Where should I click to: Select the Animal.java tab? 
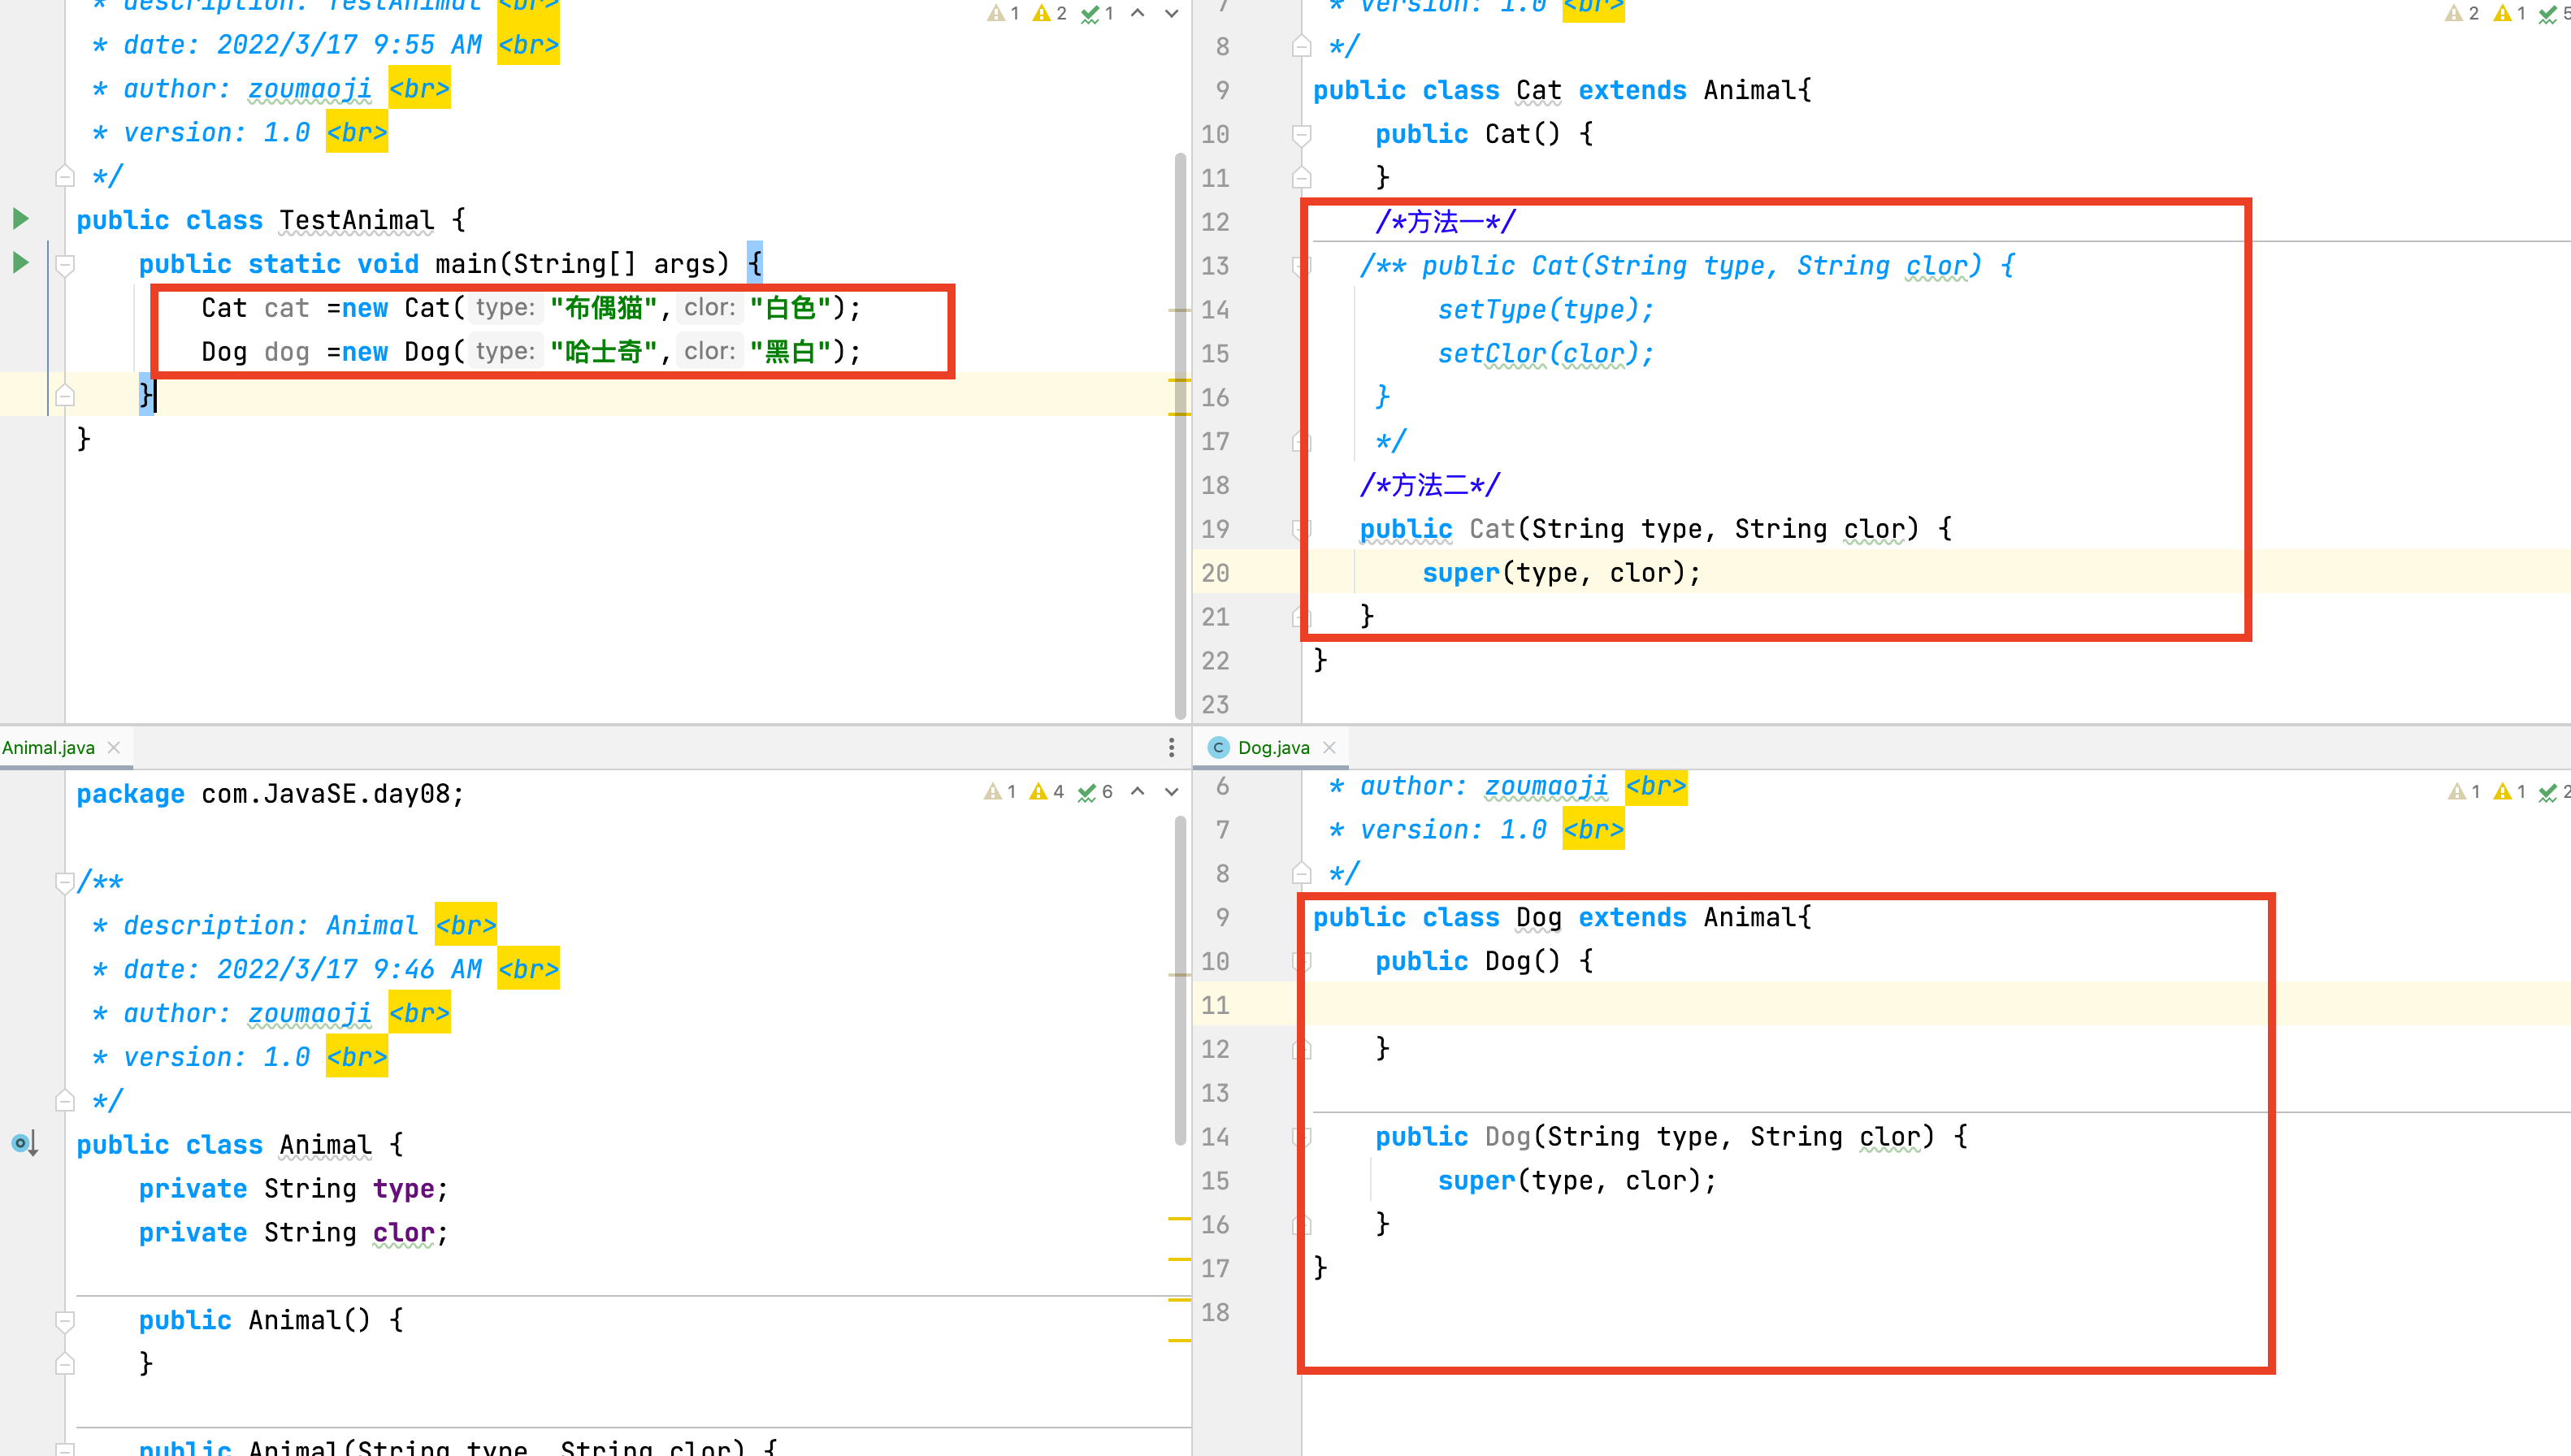click(x=48, y=747)
